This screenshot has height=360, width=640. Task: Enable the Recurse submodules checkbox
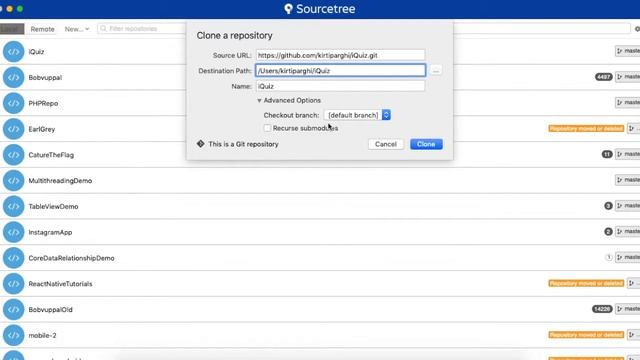267,128
